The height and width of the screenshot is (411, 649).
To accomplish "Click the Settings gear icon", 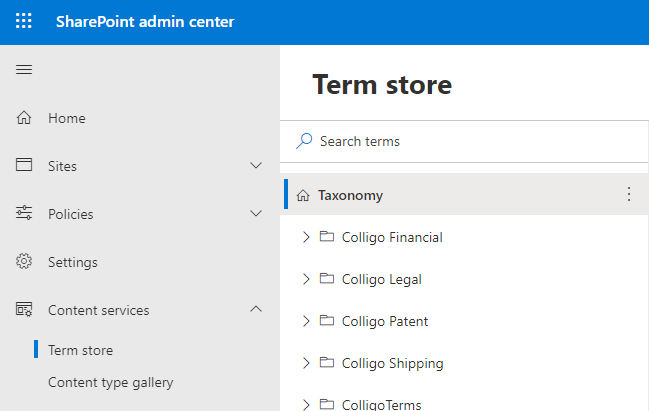I will click(x=24, y=261).
